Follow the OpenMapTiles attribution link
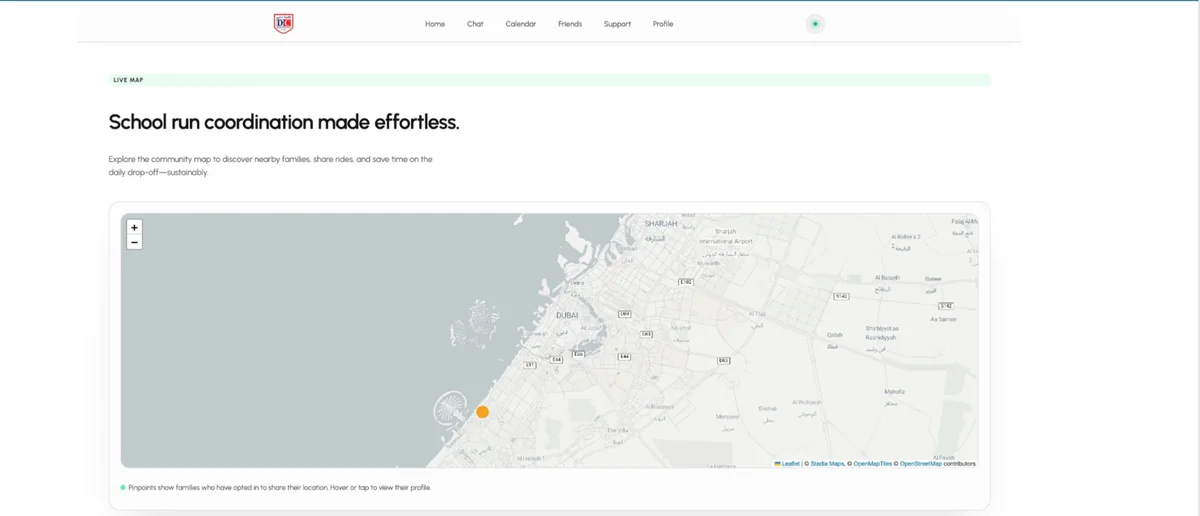1200x516 pixels. tap(872, 464)
